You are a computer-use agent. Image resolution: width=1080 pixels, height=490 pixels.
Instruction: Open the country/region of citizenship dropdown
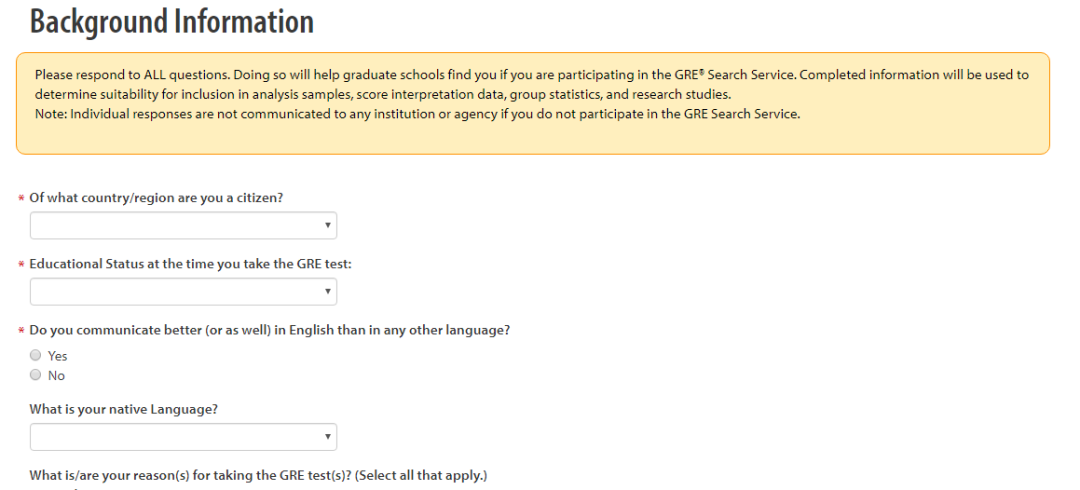pyautogui.click(x=183, y=225)
